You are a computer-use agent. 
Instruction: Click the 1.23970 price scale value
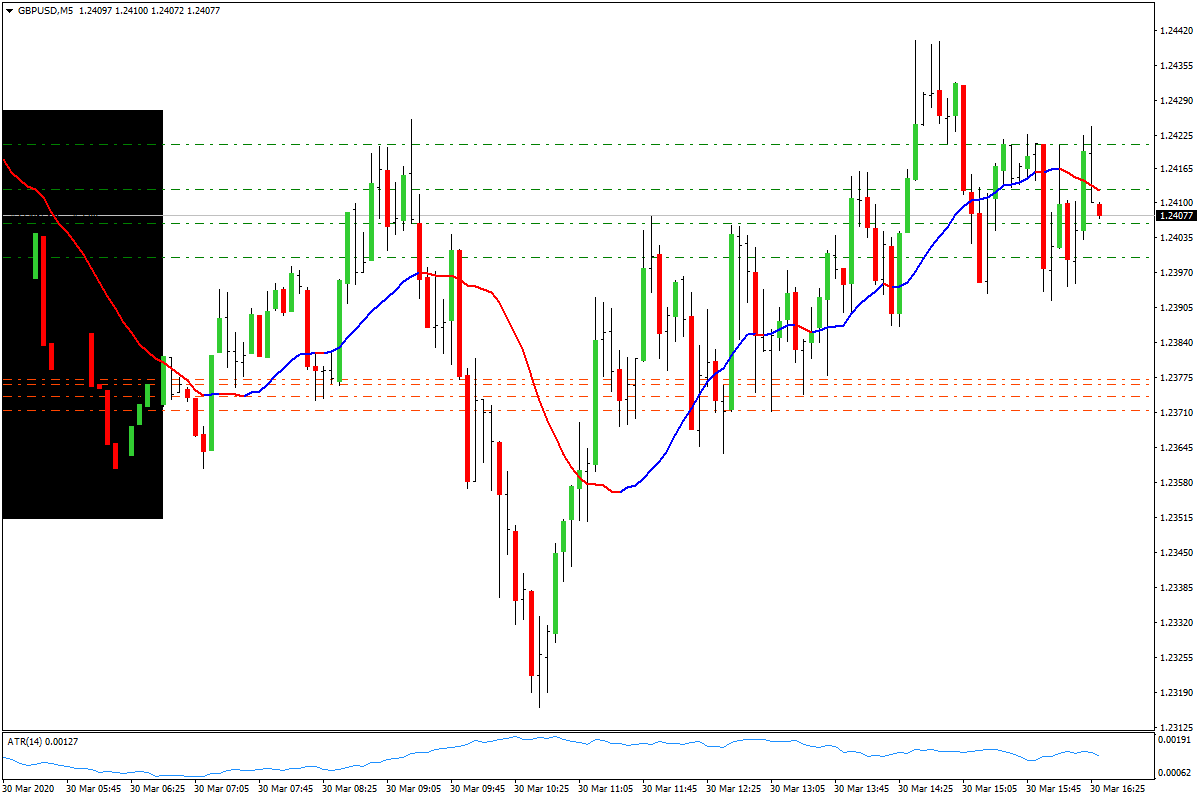1178,274
